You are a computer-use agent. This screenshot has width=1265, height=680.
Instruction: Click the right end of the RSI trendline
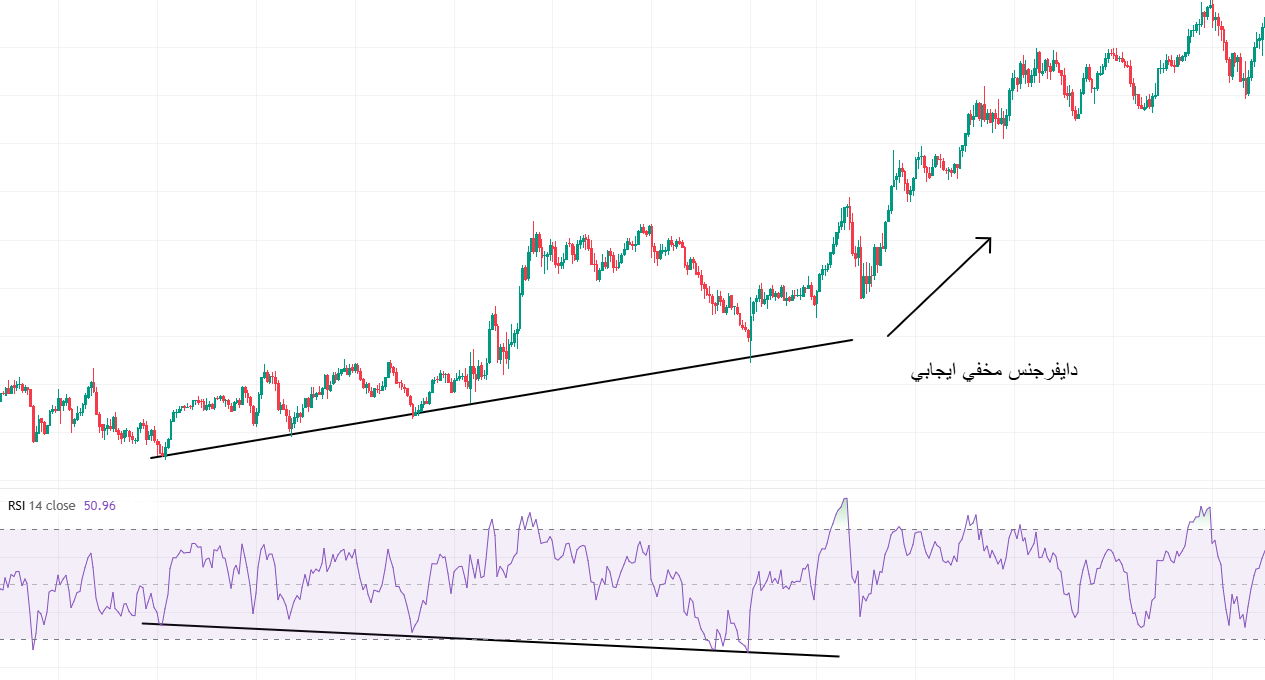point(837,656)
